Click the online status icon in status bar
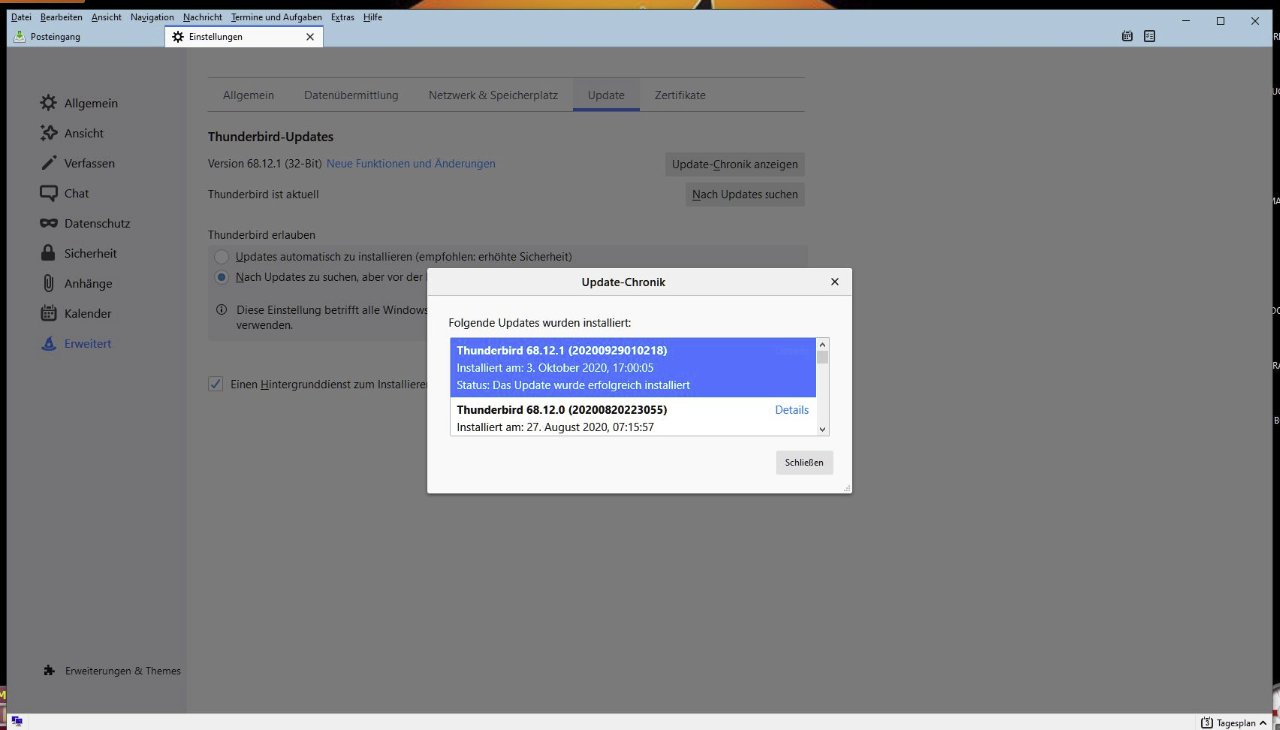Screen dimensions: 1280x730 click(17, 721)
